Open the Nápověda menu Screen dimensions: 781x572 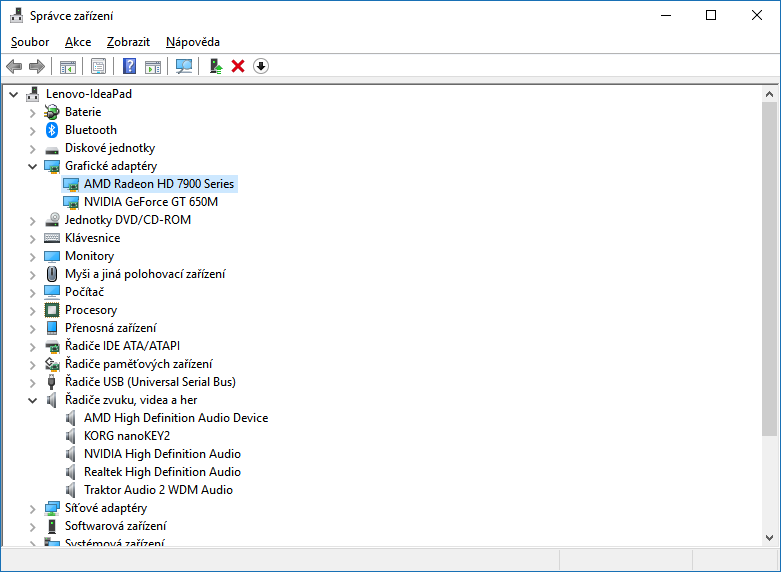pyautogui.click(x=193, y=42)
